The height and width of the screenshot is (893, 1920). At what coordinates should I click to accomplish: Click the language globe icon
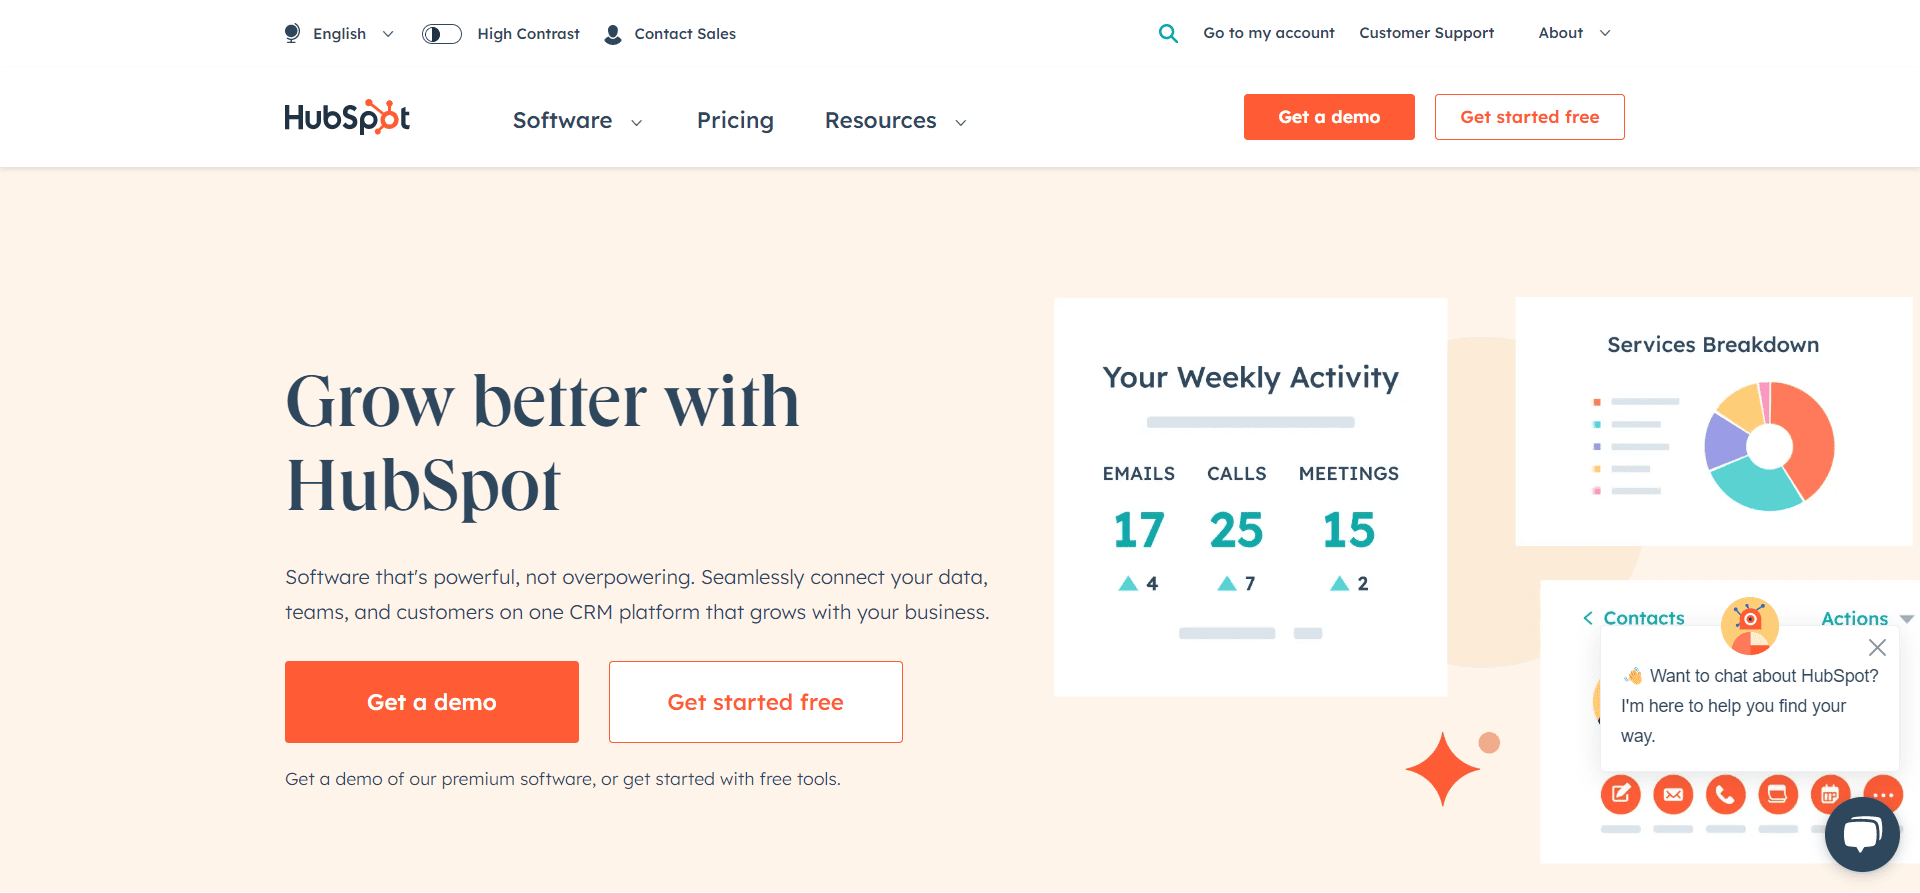(291, 33)
